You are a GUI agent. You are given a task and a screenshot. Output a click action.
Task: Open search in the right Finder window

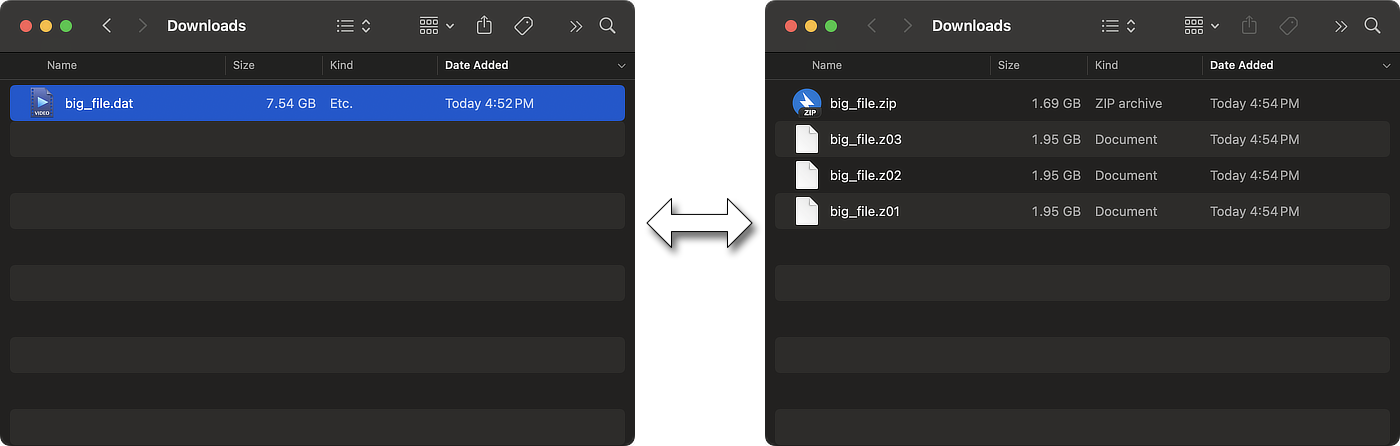pyautogui.click(x=1372, y=26)
